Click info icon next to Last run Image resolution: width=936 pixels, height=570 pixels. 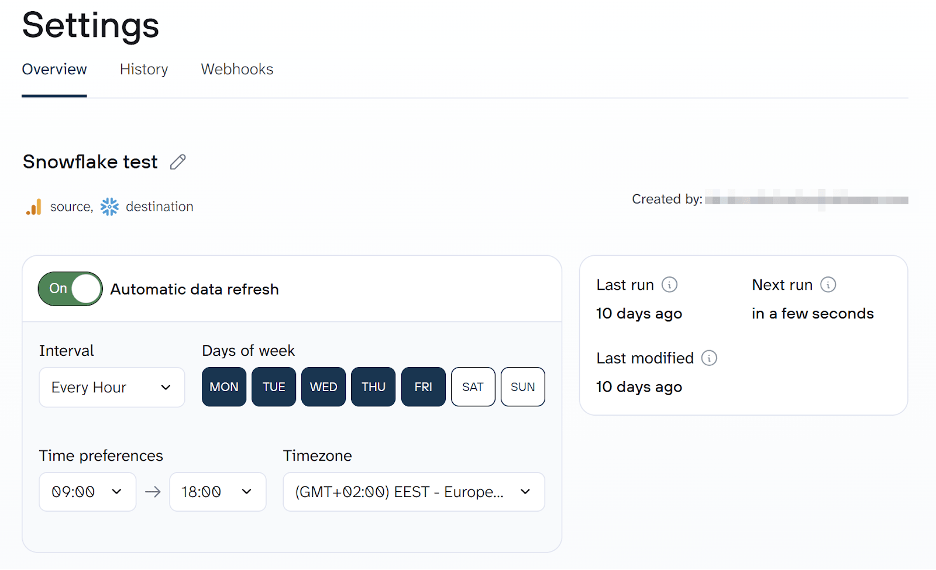click(x=670, y=285)
